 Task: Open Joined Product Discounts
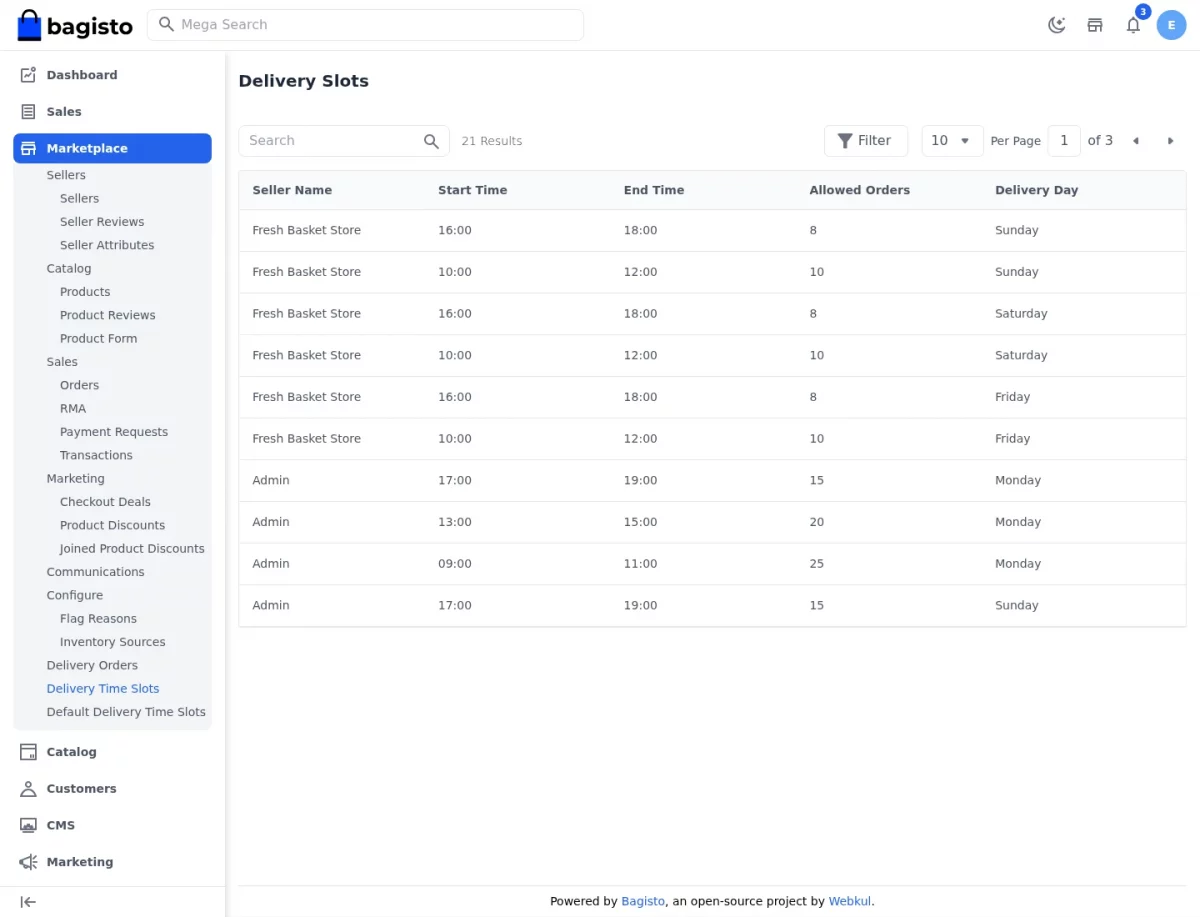pos(132,549)
